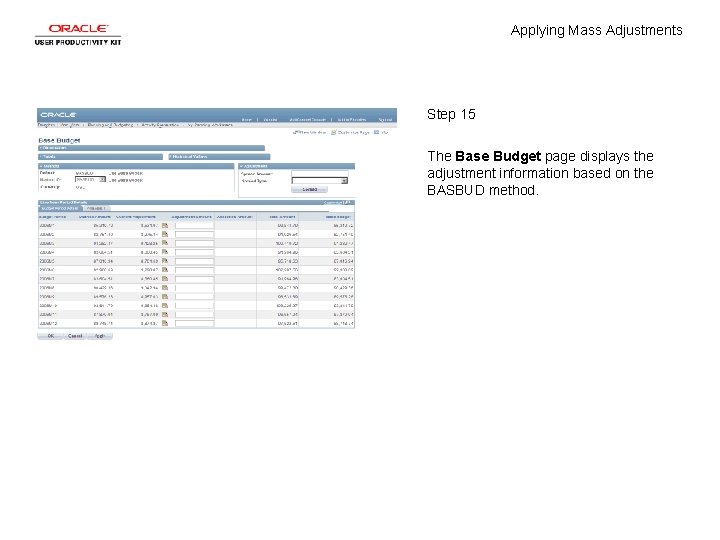The image size is (720, 540).
Task: Open the detail icon in the ninth budget period row
Action: click(x=165, y=296)
